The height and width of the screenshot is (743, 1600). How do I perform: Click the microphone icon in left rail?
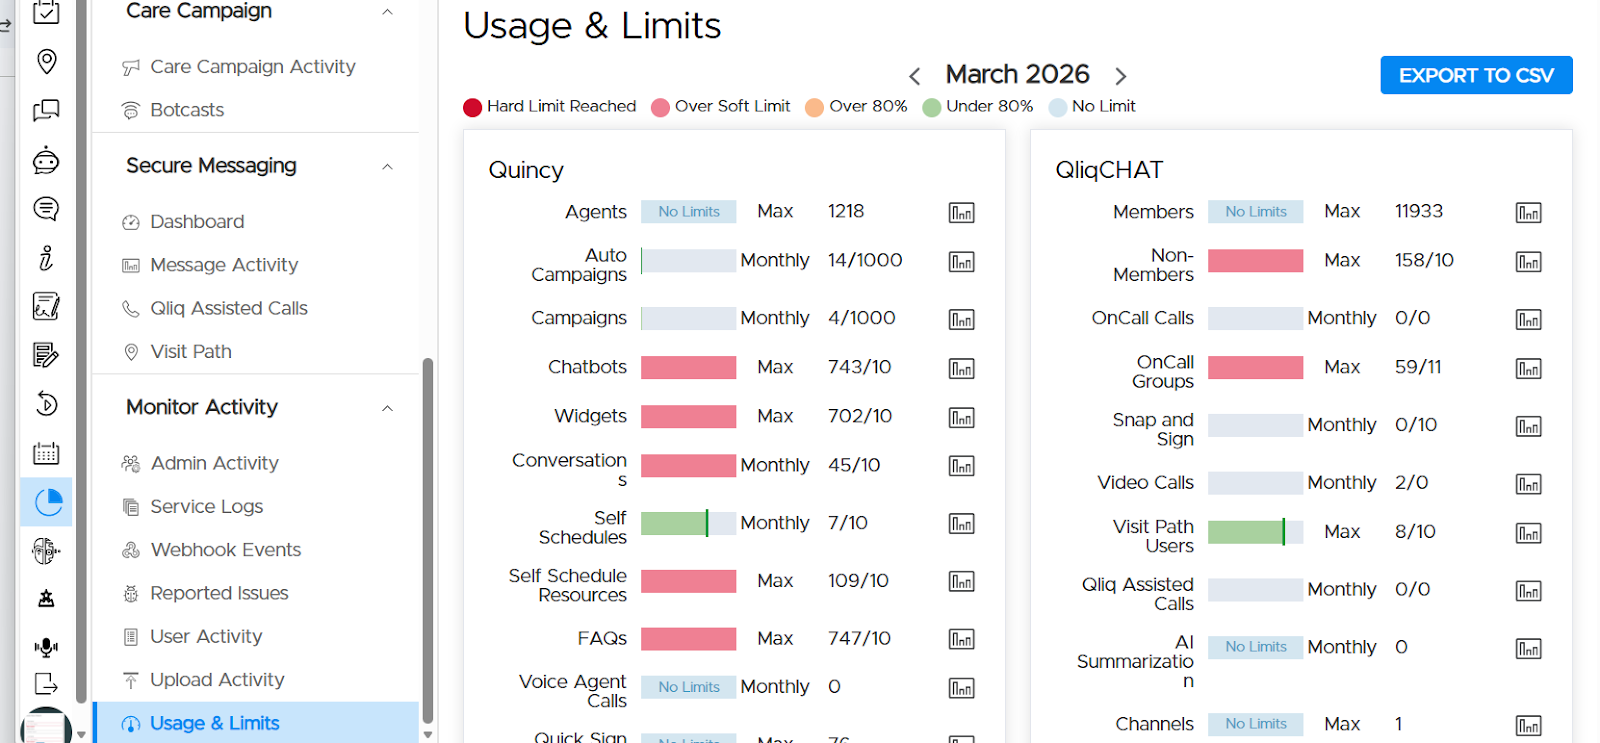pos(46,648)
